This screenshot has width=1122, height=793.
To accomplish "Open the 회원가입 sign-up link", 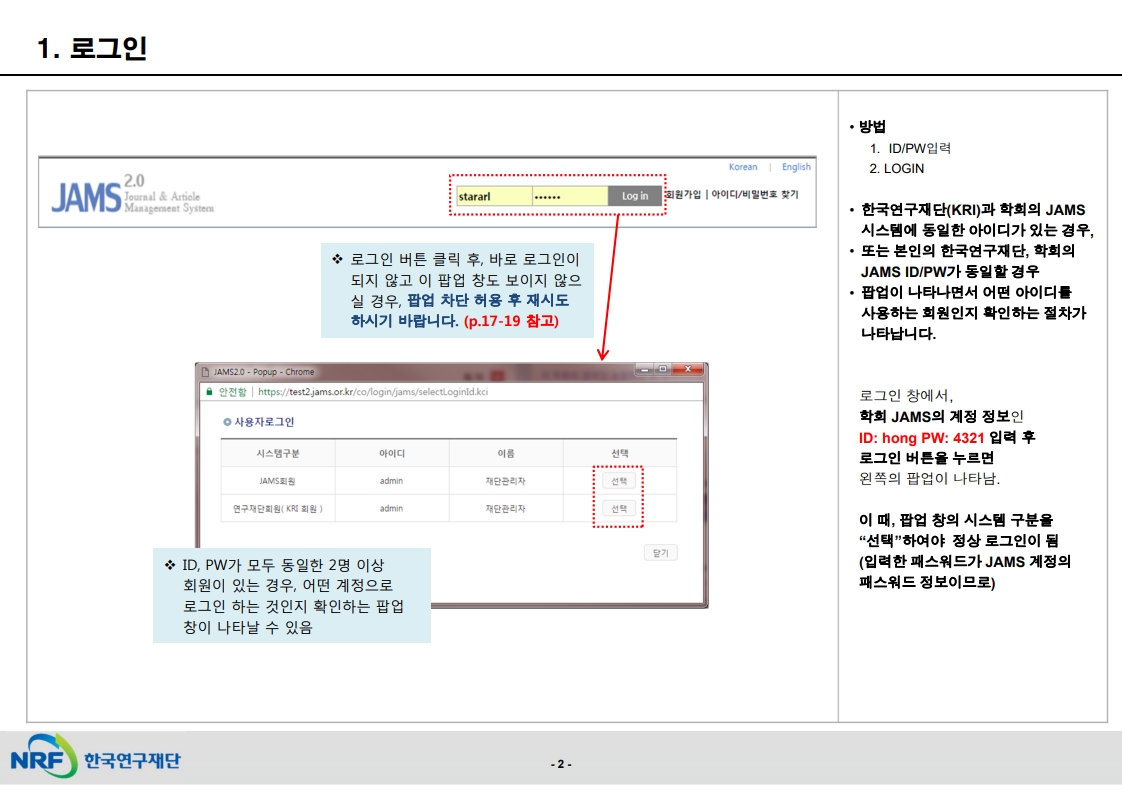I will 683,195.
